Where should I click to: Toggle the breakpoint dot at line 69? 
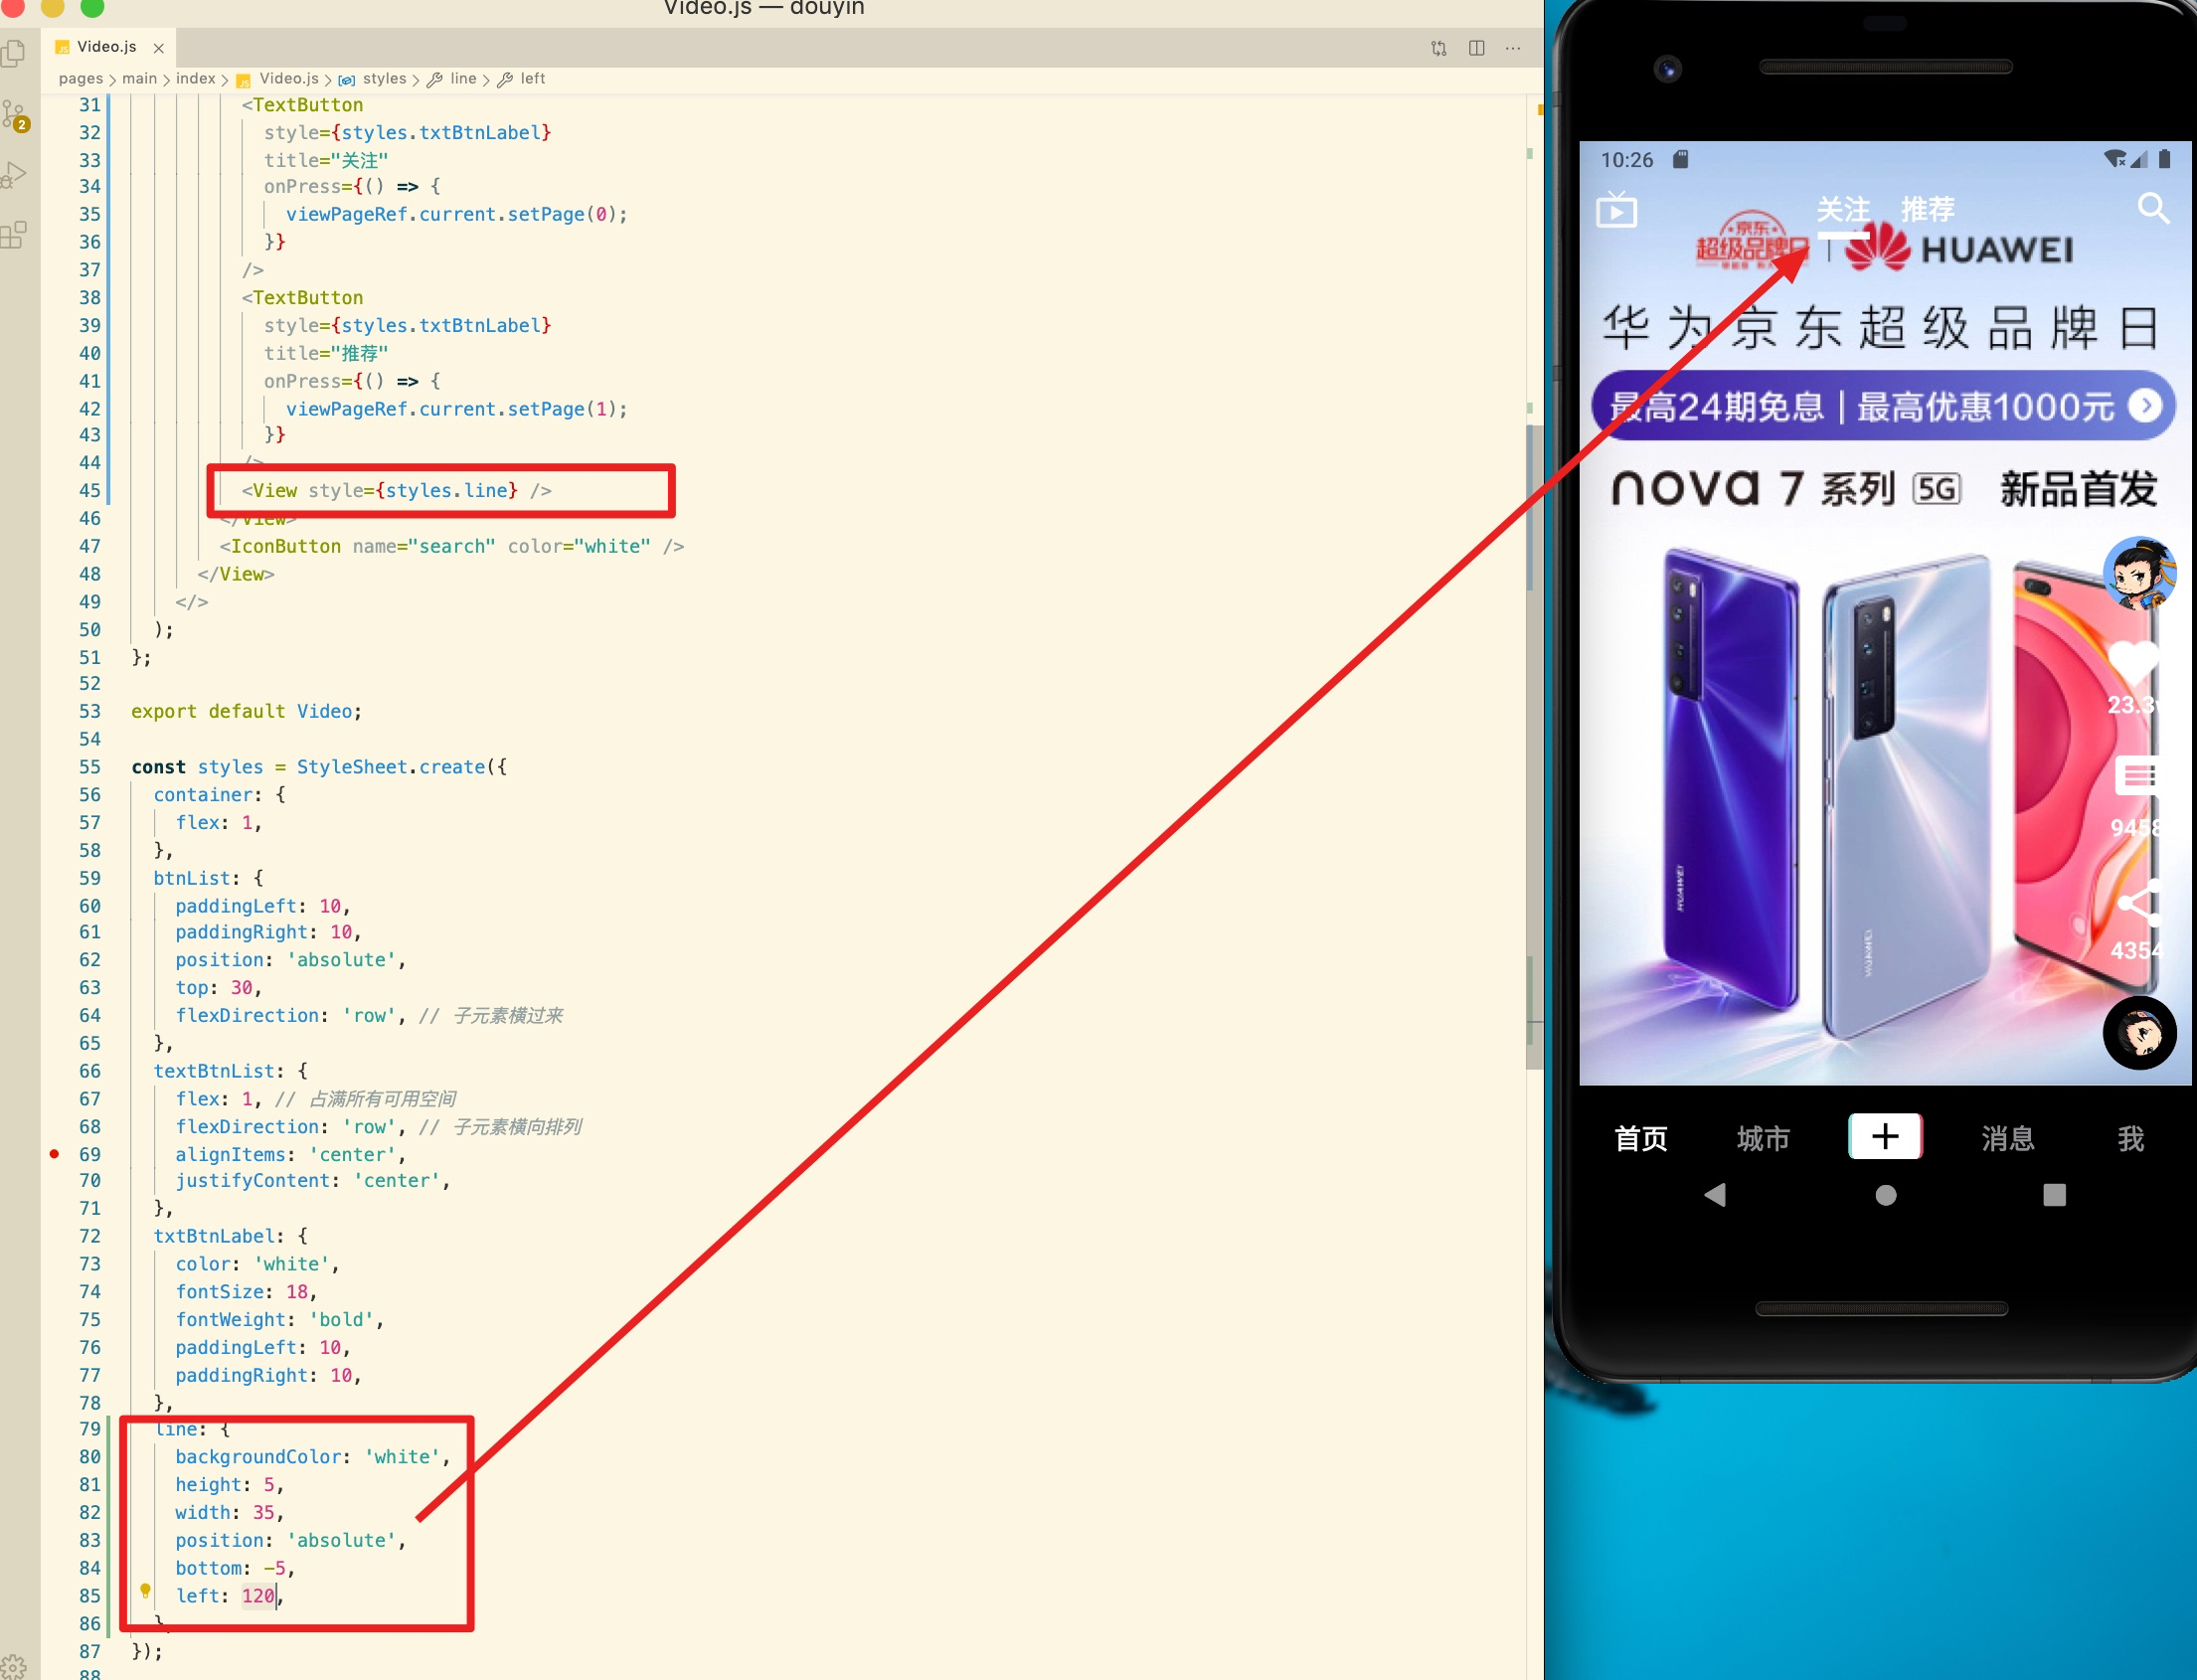pos(54,1154)
